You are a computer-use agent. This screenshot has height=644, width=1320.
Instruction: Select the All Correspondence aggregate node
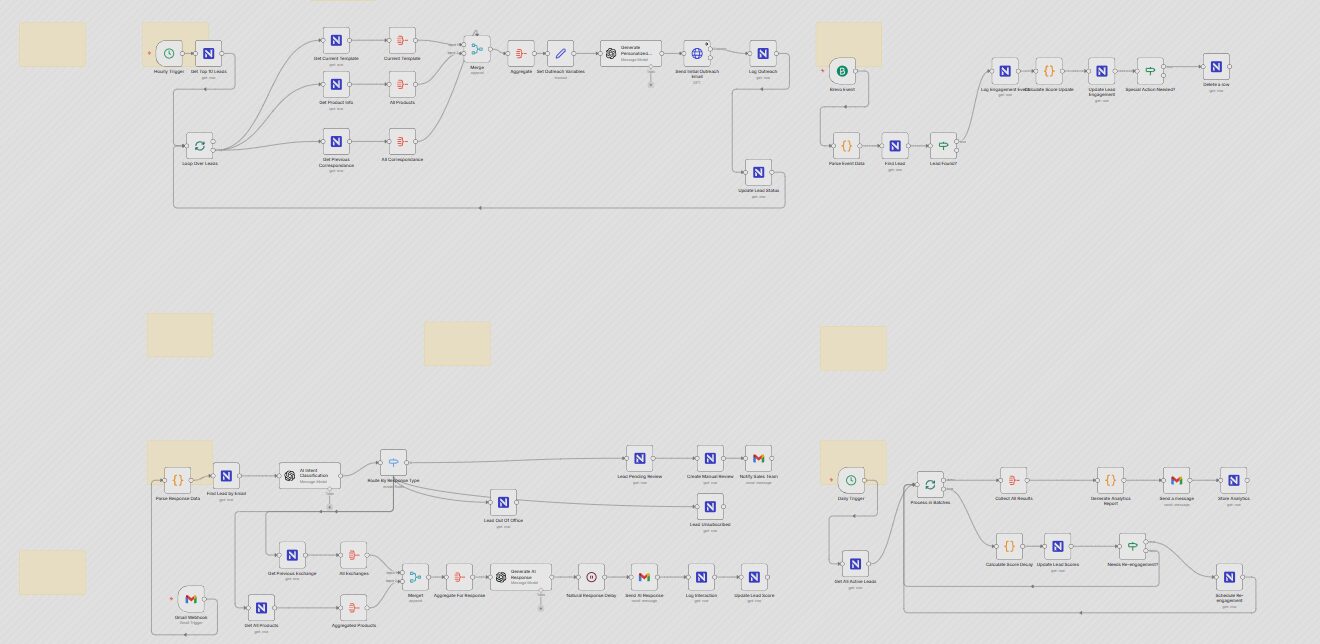[401, 141]
